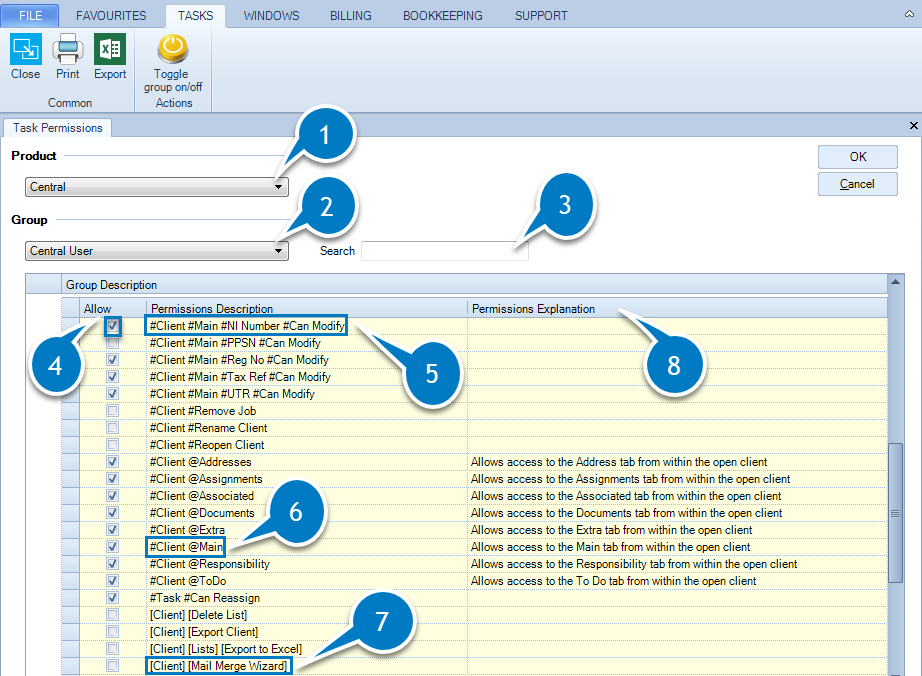
Task: Click 'Allows access to the To Do tab' explanation
Action: coord(613,581)
